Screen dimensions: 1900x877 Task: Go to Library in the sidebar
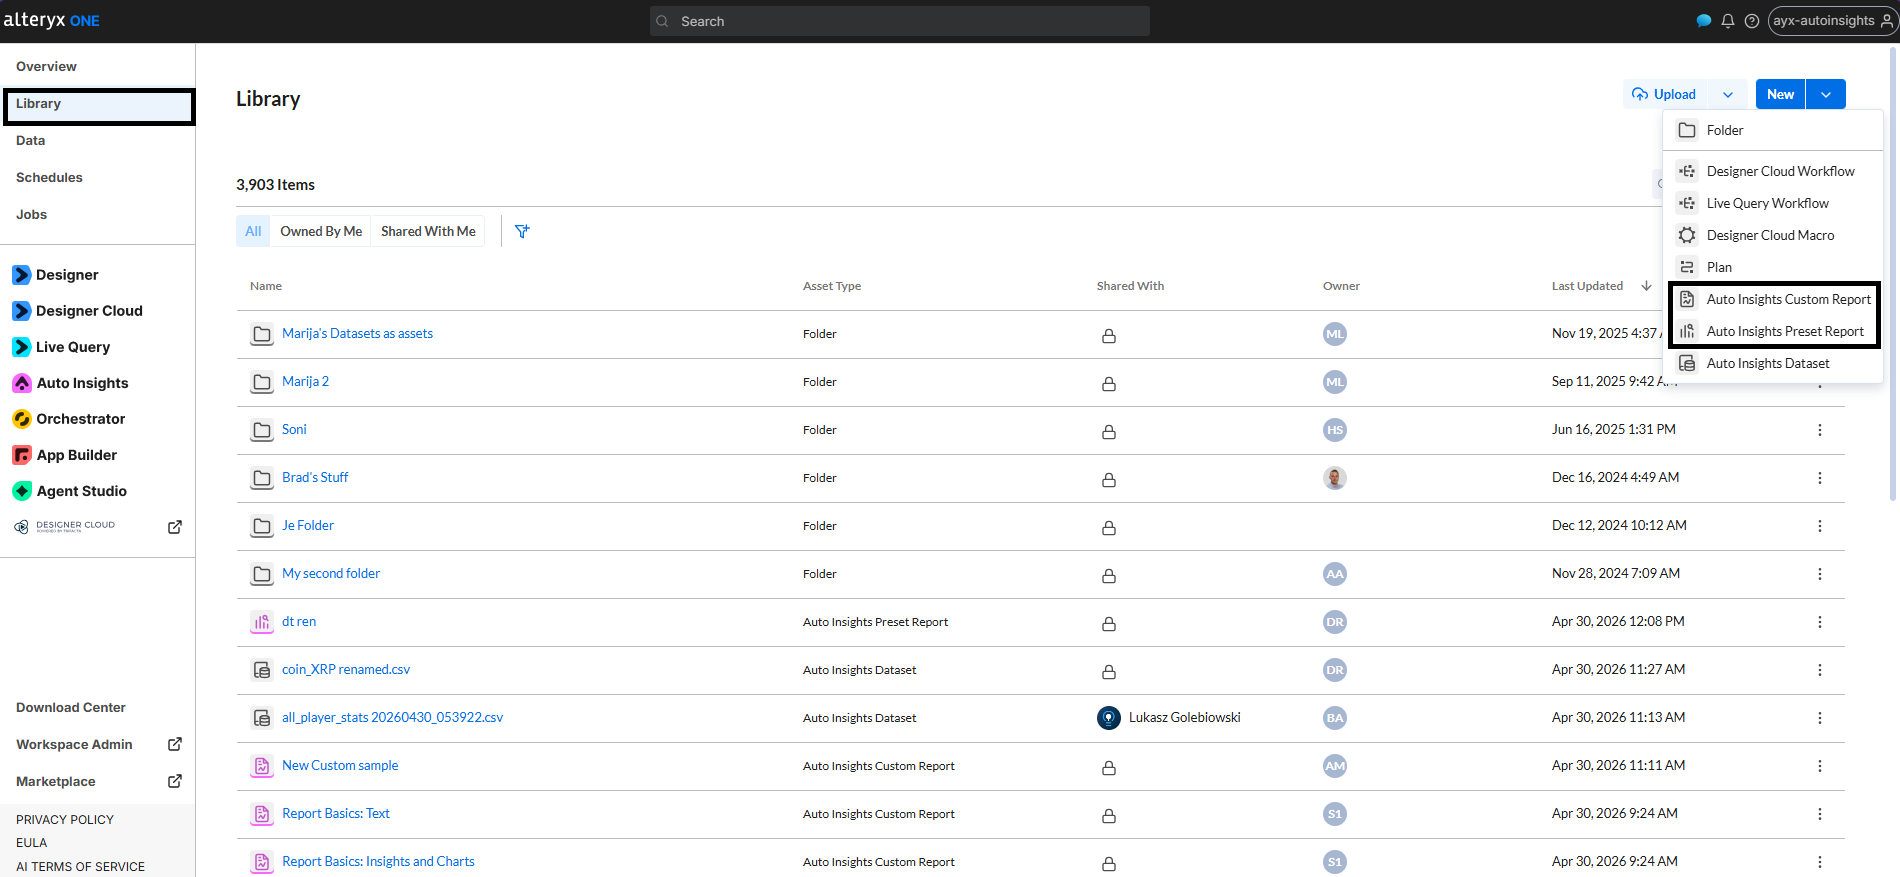pos(98,104)
